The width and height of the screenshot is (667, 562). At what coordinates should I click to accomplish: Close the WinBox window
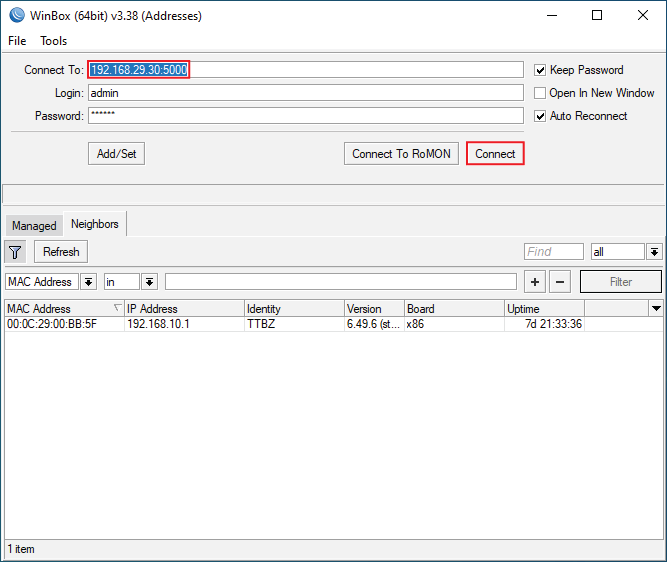click(x=643, y=15)
